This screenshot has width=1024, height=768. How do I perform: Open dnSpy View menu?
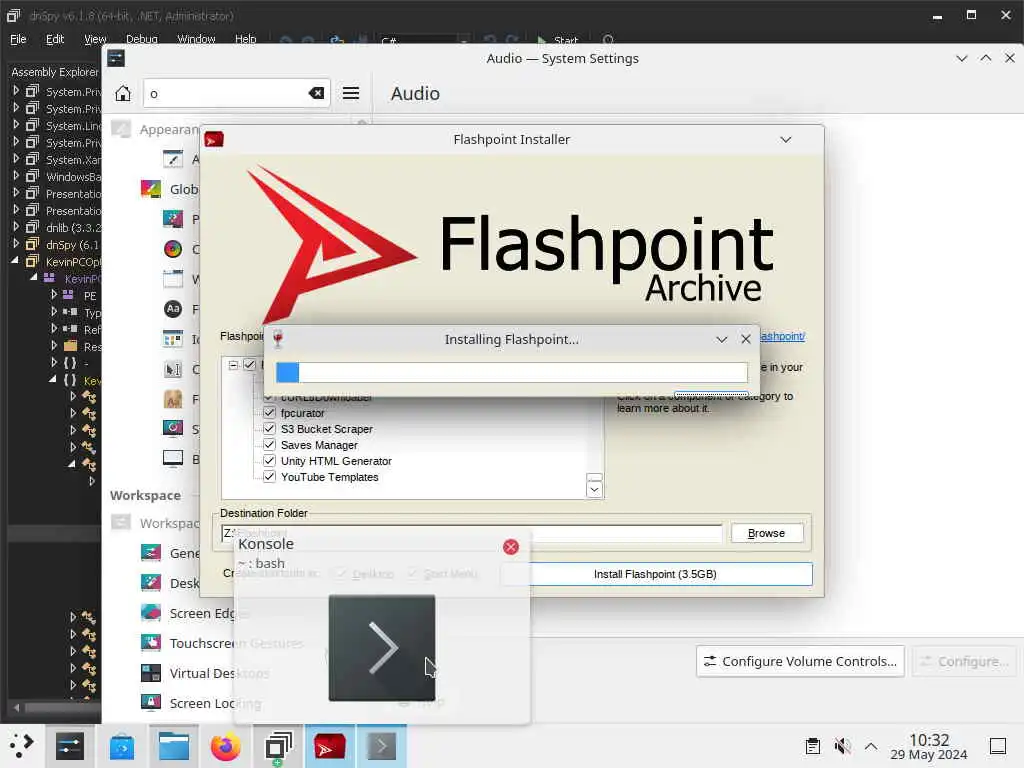click(95, 39)
